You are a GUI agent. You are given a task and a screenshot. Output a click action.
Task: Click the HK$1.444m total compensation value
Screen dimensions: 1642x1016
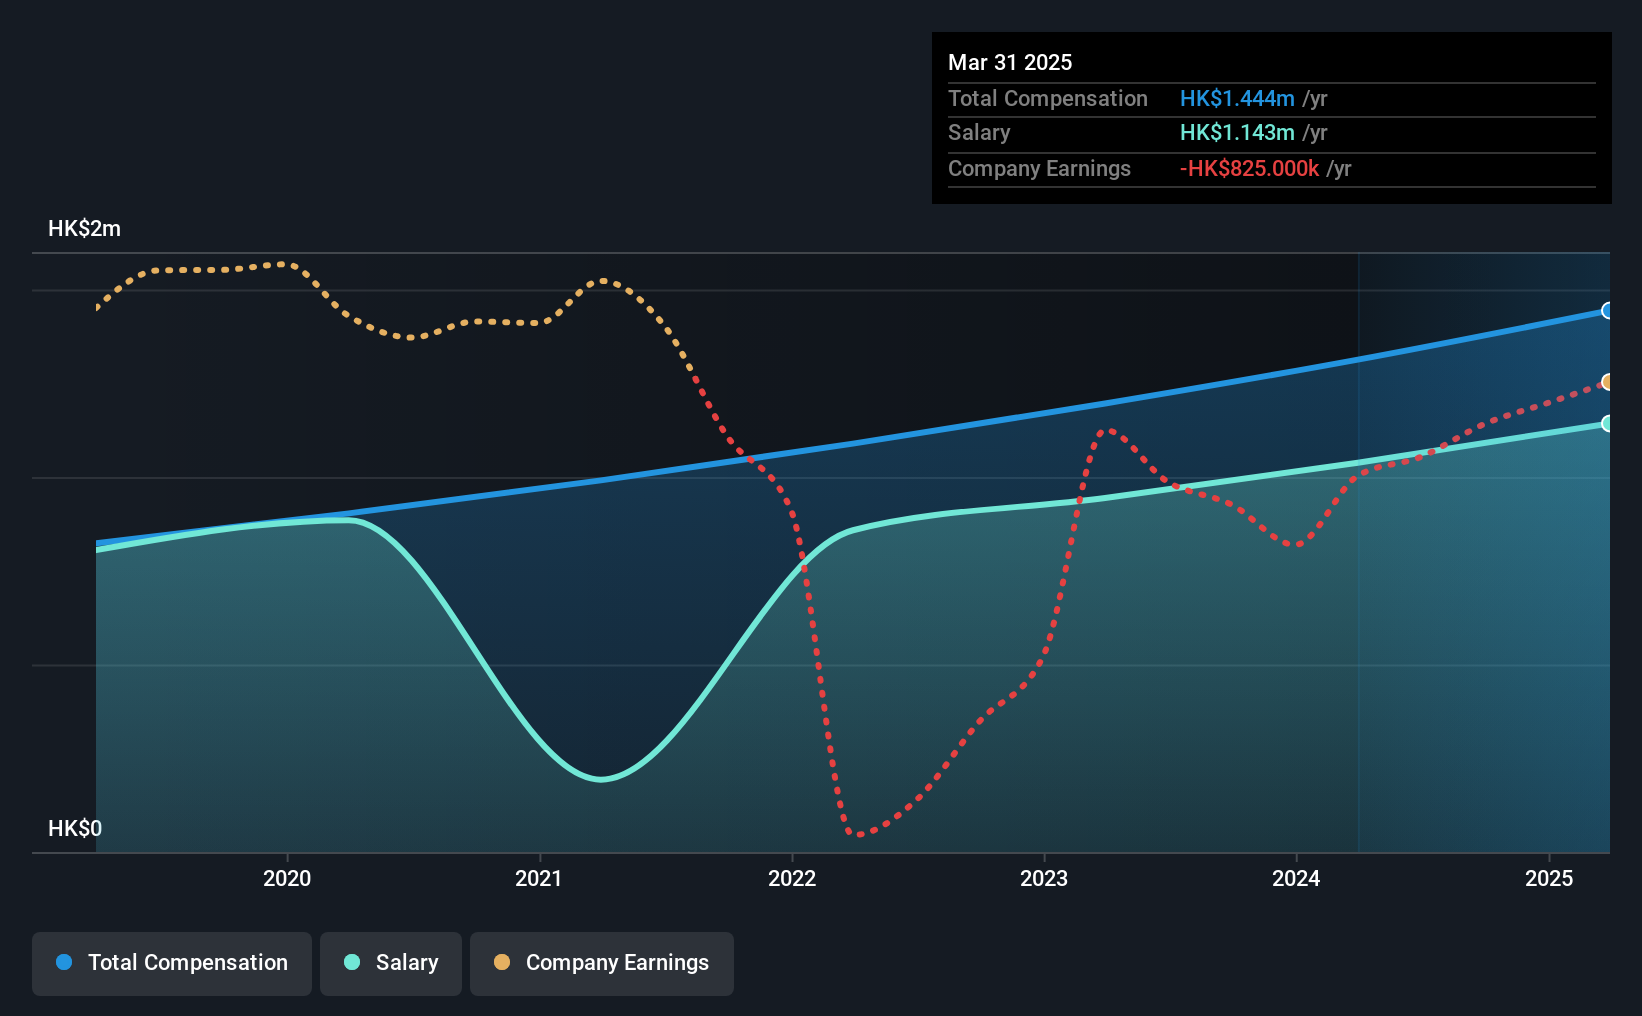tap(1237, 99)
